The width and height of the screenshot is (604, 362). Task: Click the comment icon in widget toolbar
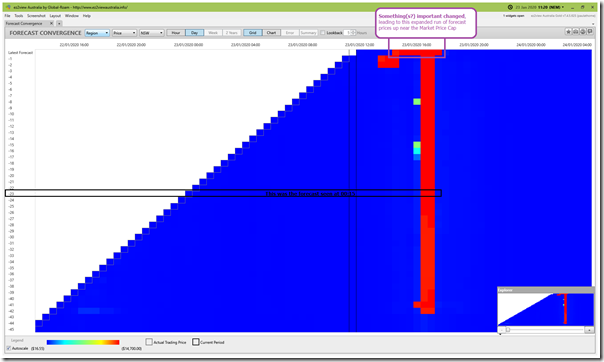tap(590, 32)
